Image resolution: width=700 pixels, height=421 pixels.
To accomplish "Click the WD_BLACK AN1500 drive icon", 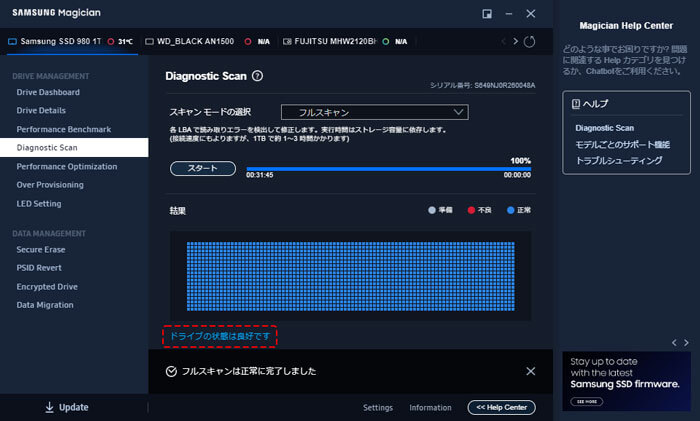I will (x=150, y=42).
